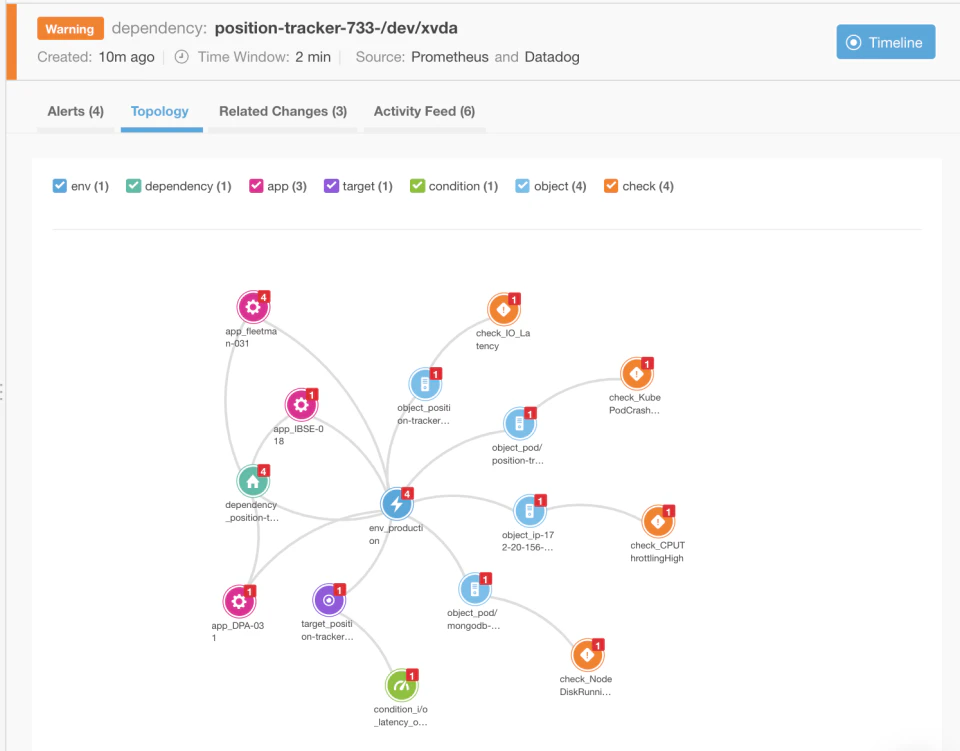Open the Related Changes (3) tab
Screen dimensions: 960x751
point(282,111)
